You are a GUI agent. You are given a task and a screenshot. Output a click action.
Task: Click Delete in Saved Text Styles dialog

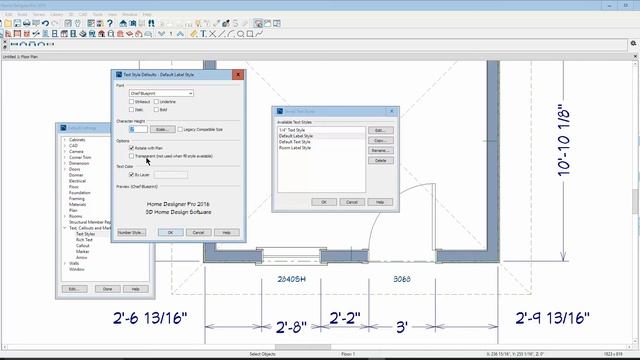coord(381,160)
